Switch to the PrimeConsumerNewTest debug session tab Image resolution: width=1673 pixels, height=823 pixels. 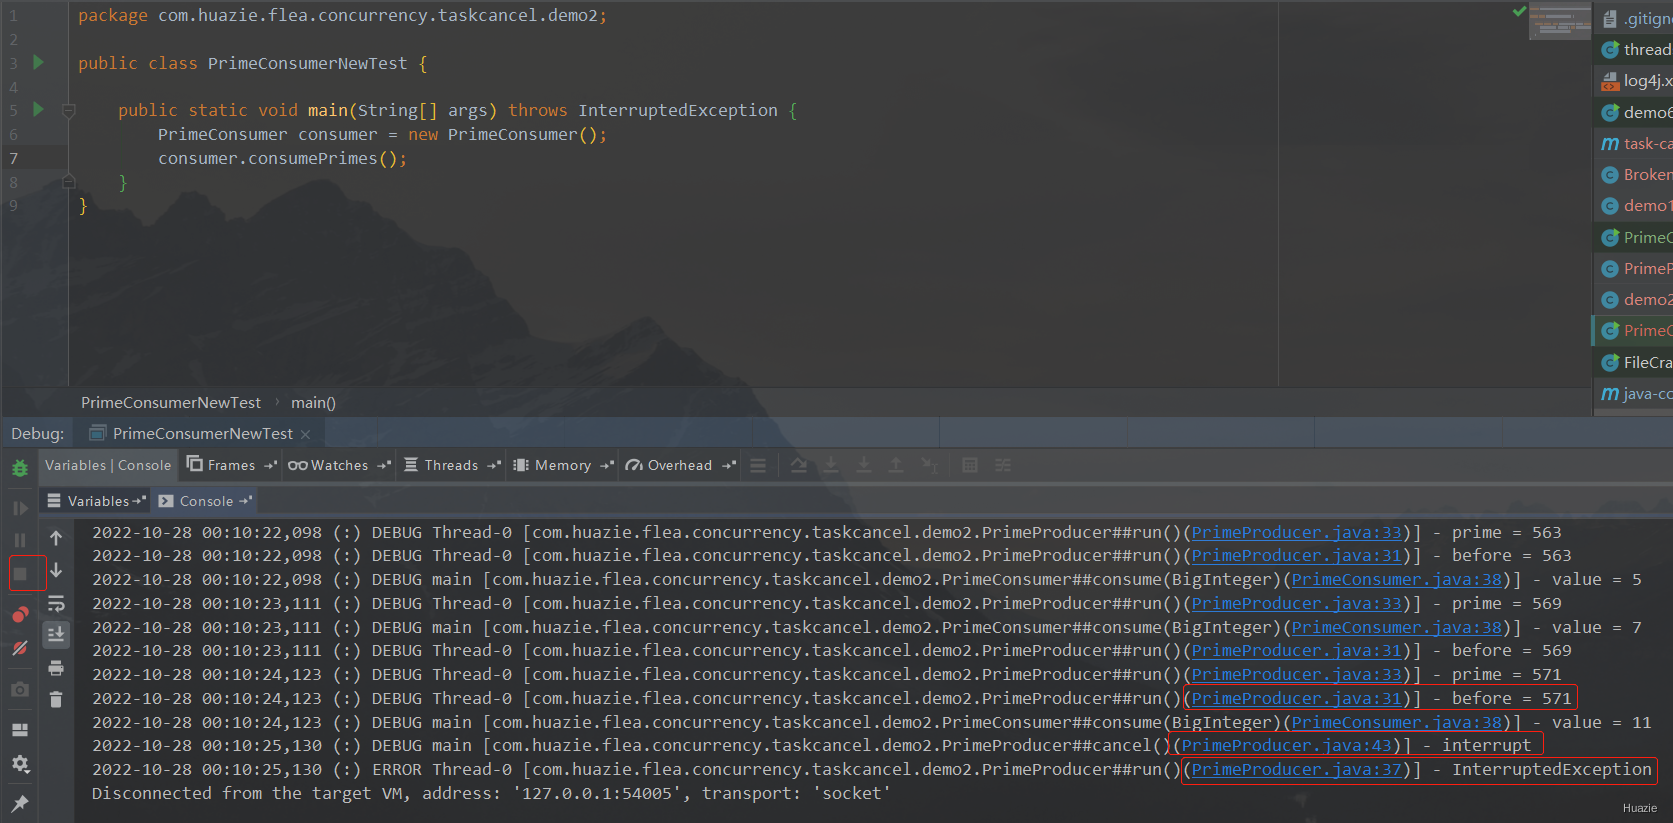[x=202, y=433]
